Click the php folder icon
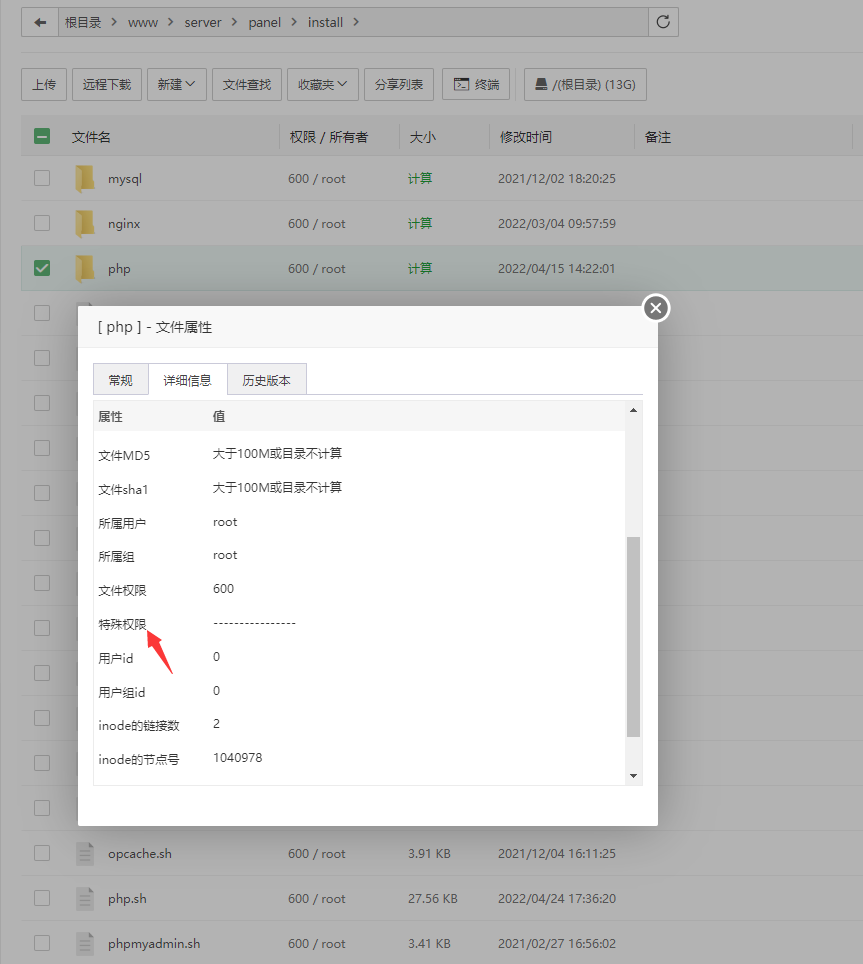The width and height of the screenshot is (863, 964). [85, 268]
